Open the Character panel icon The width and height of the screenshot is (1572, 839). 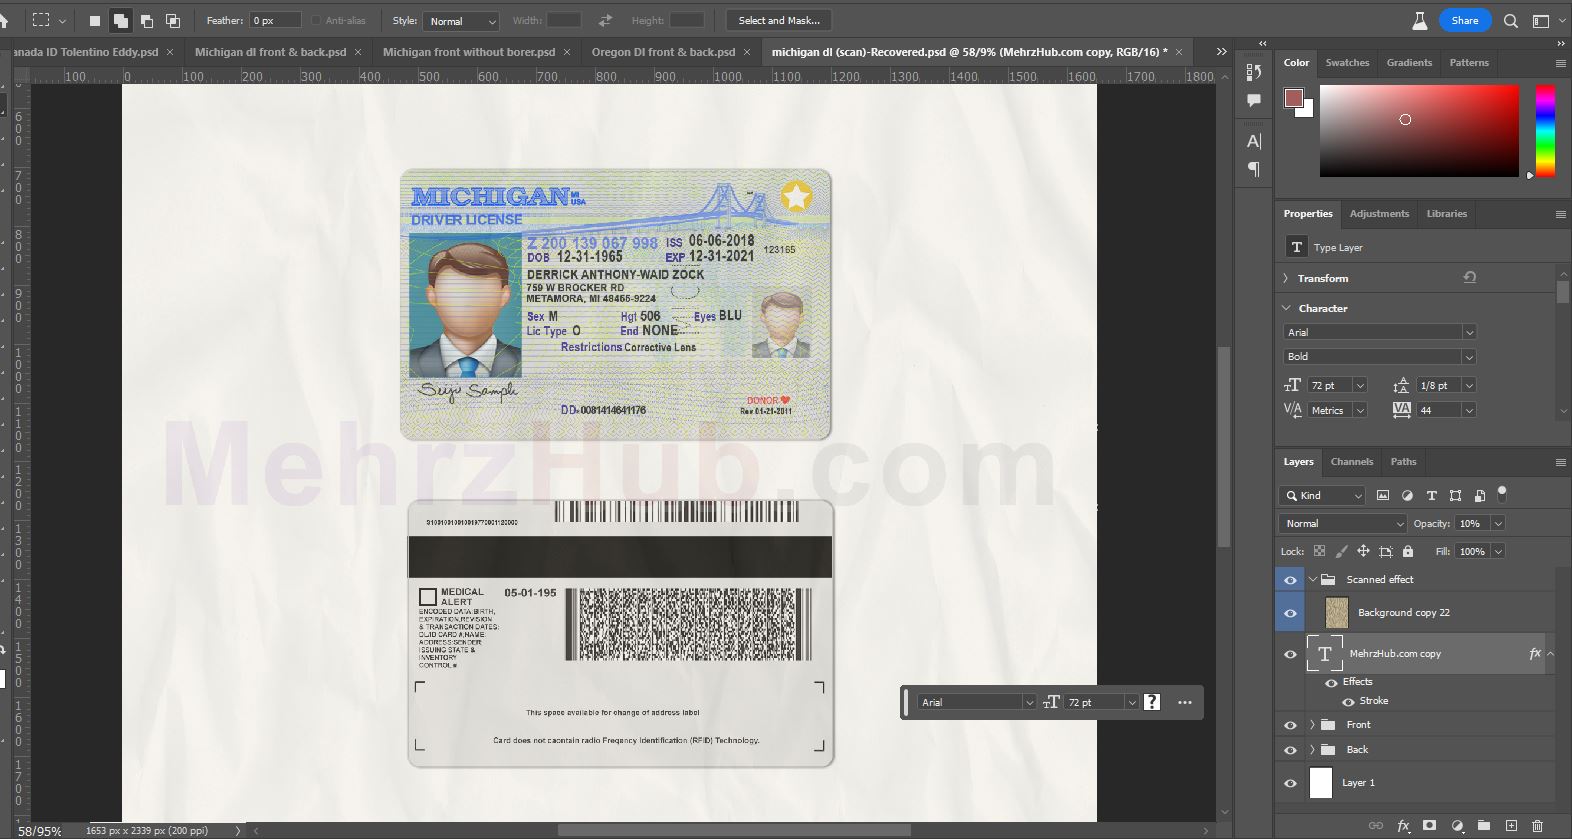point(1254,141)
